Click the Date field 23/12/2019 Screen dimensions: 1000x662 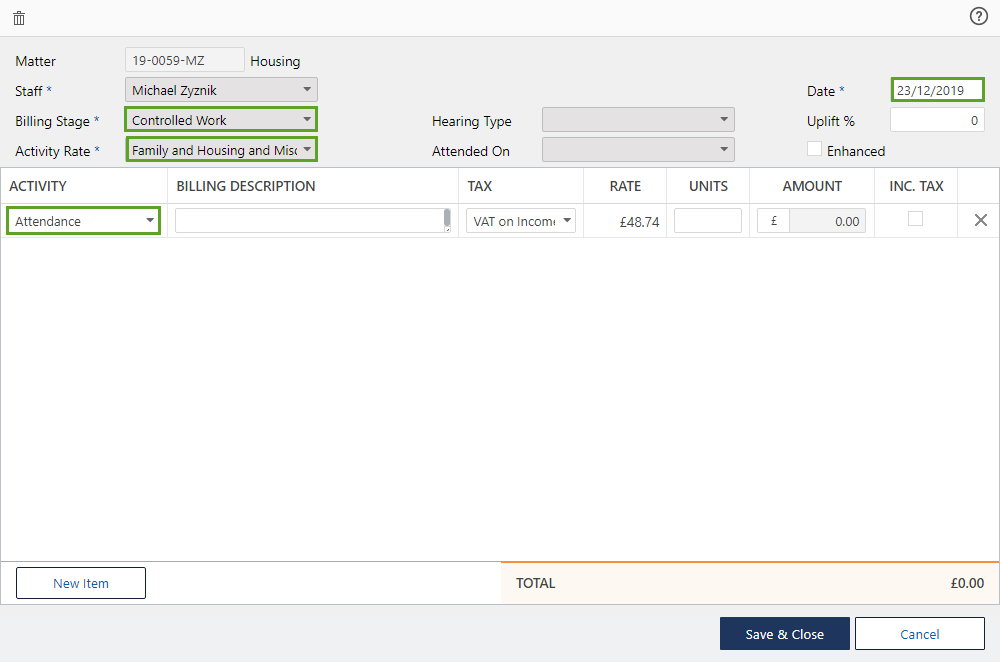tap(937, 90)
